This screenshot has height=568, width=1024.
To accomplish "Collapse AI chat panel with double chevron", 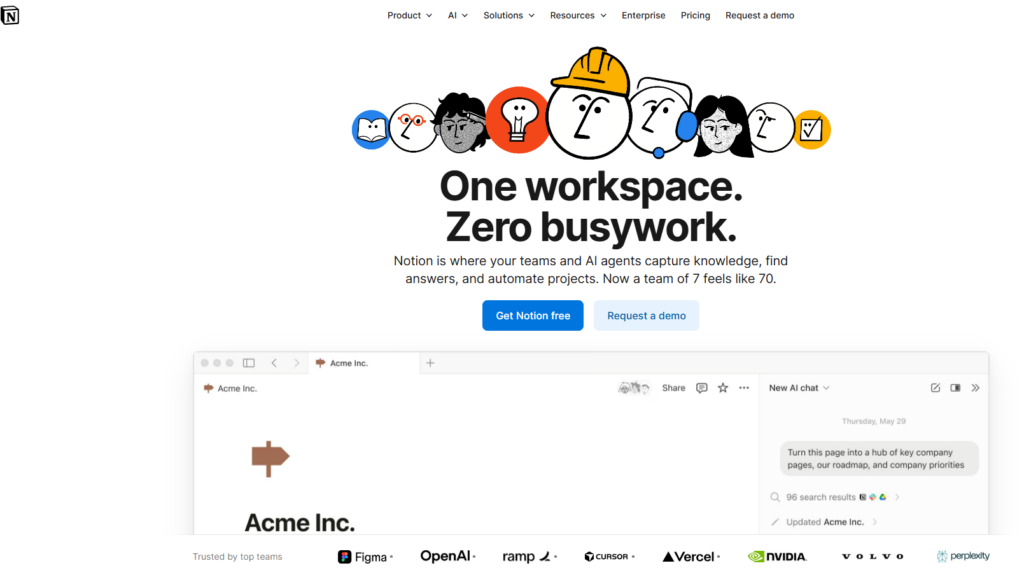I will click(x=975, y=388).
